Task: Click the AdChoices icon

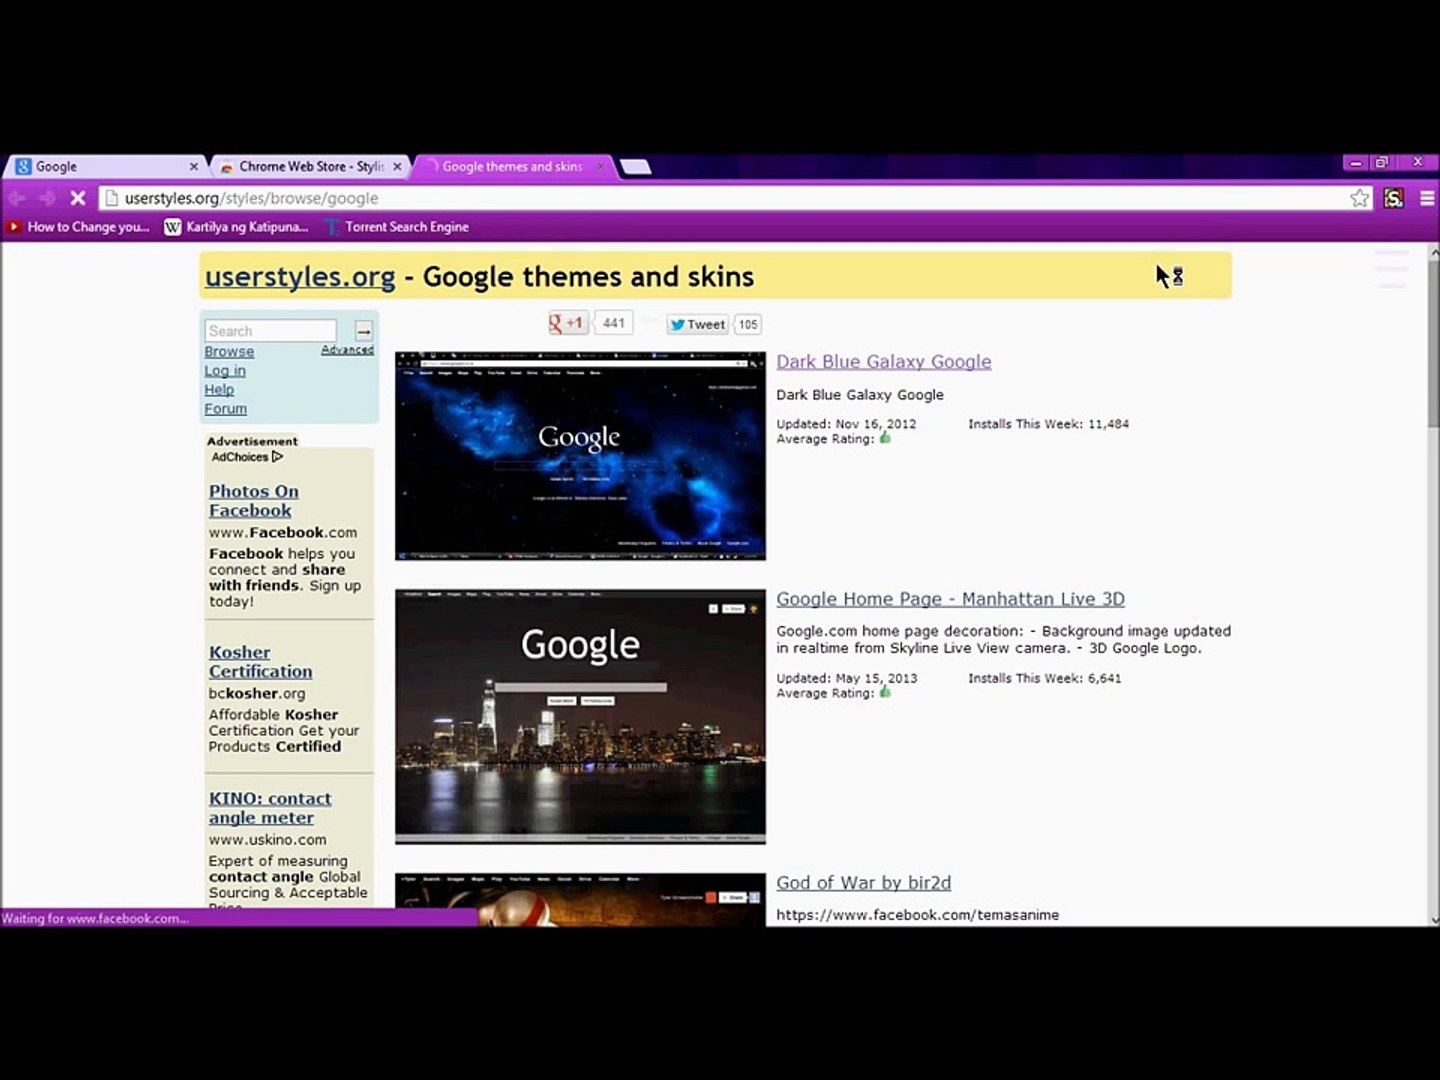Action: 278,457
